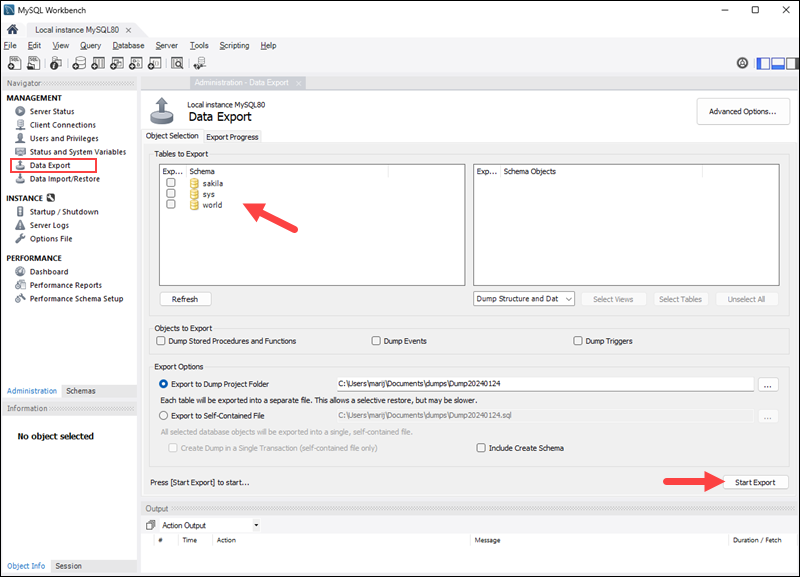Create a new stored procedure toolbar icon
800x577 pixels.
pyautogui.click(x=136, y=63)
